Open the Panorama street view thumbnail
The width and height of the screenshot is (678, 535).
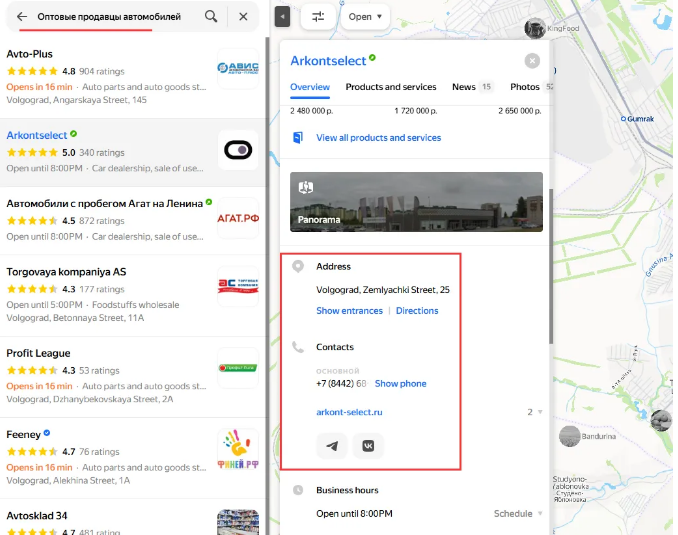tap(416, 201)
